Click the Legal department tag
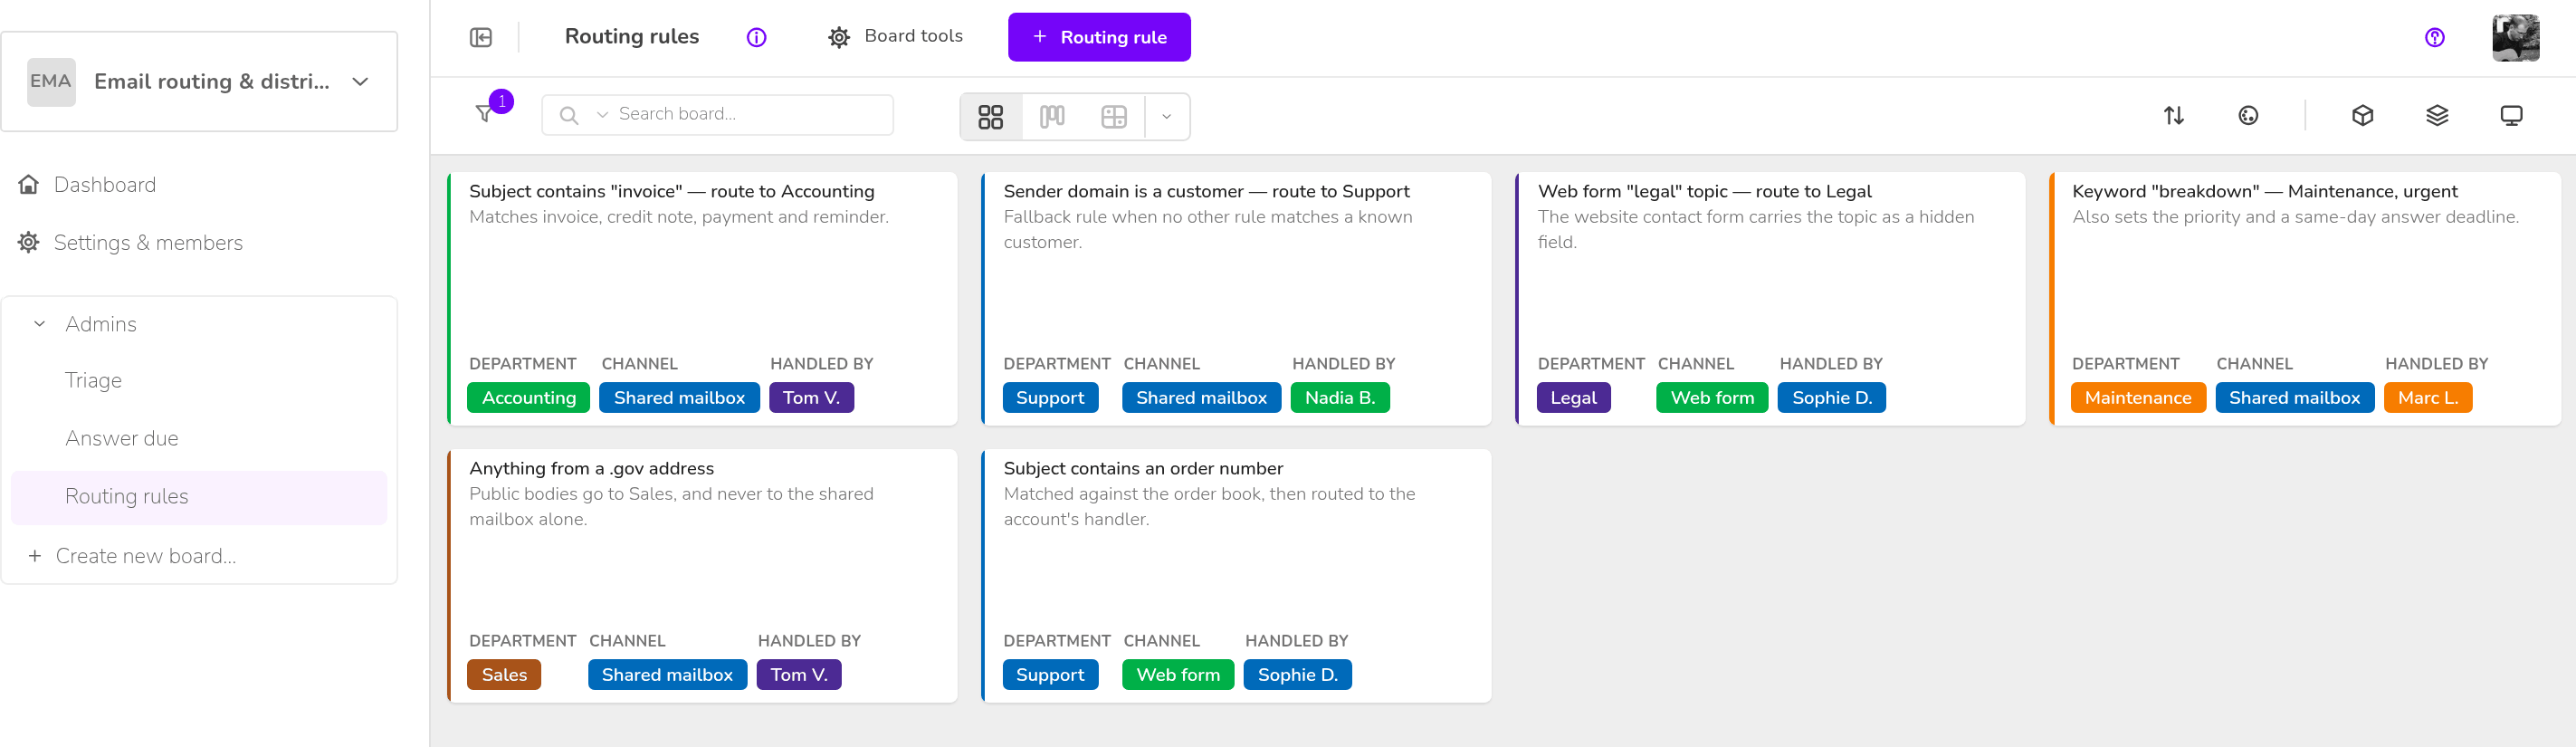Screen dimensions: 2576x747 [x=1573, y=398]
